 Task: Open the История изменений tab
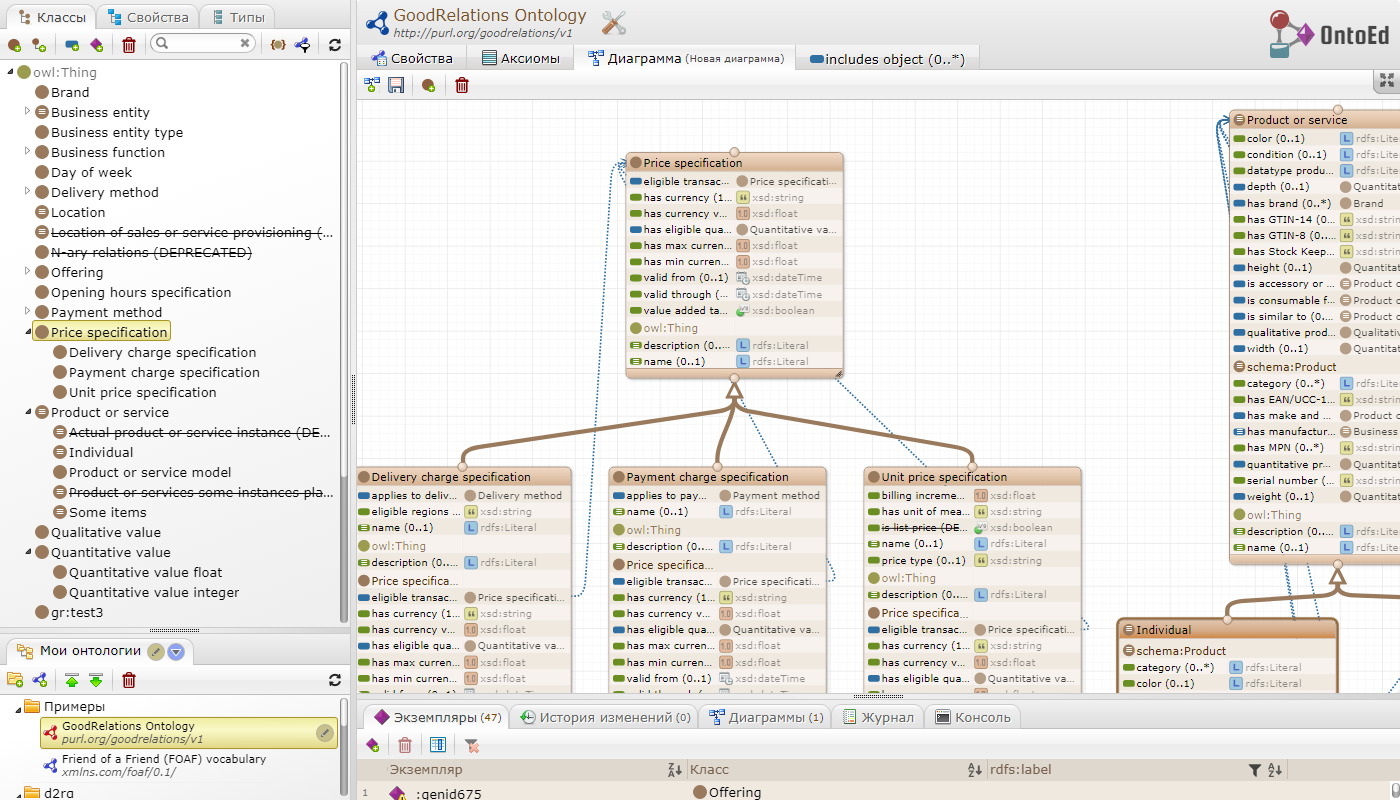tap(603, 717)
